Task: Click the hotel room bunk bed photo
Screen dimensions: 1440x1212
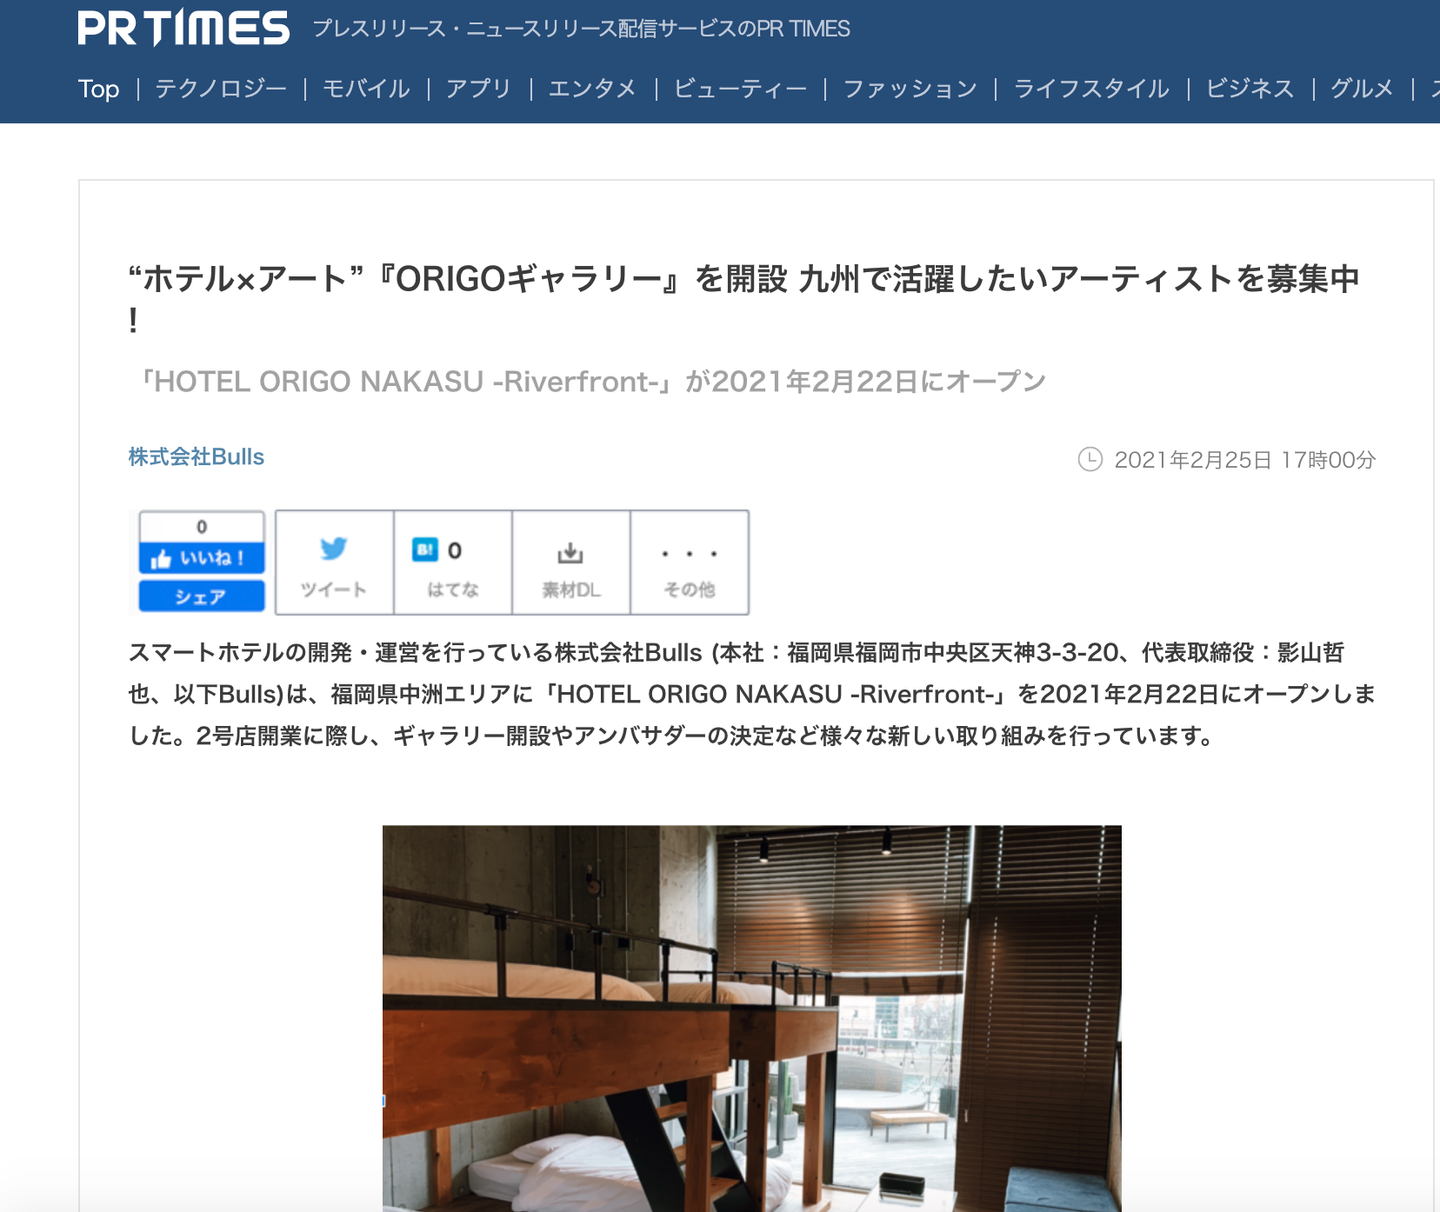Action: tap(752, 1018)
